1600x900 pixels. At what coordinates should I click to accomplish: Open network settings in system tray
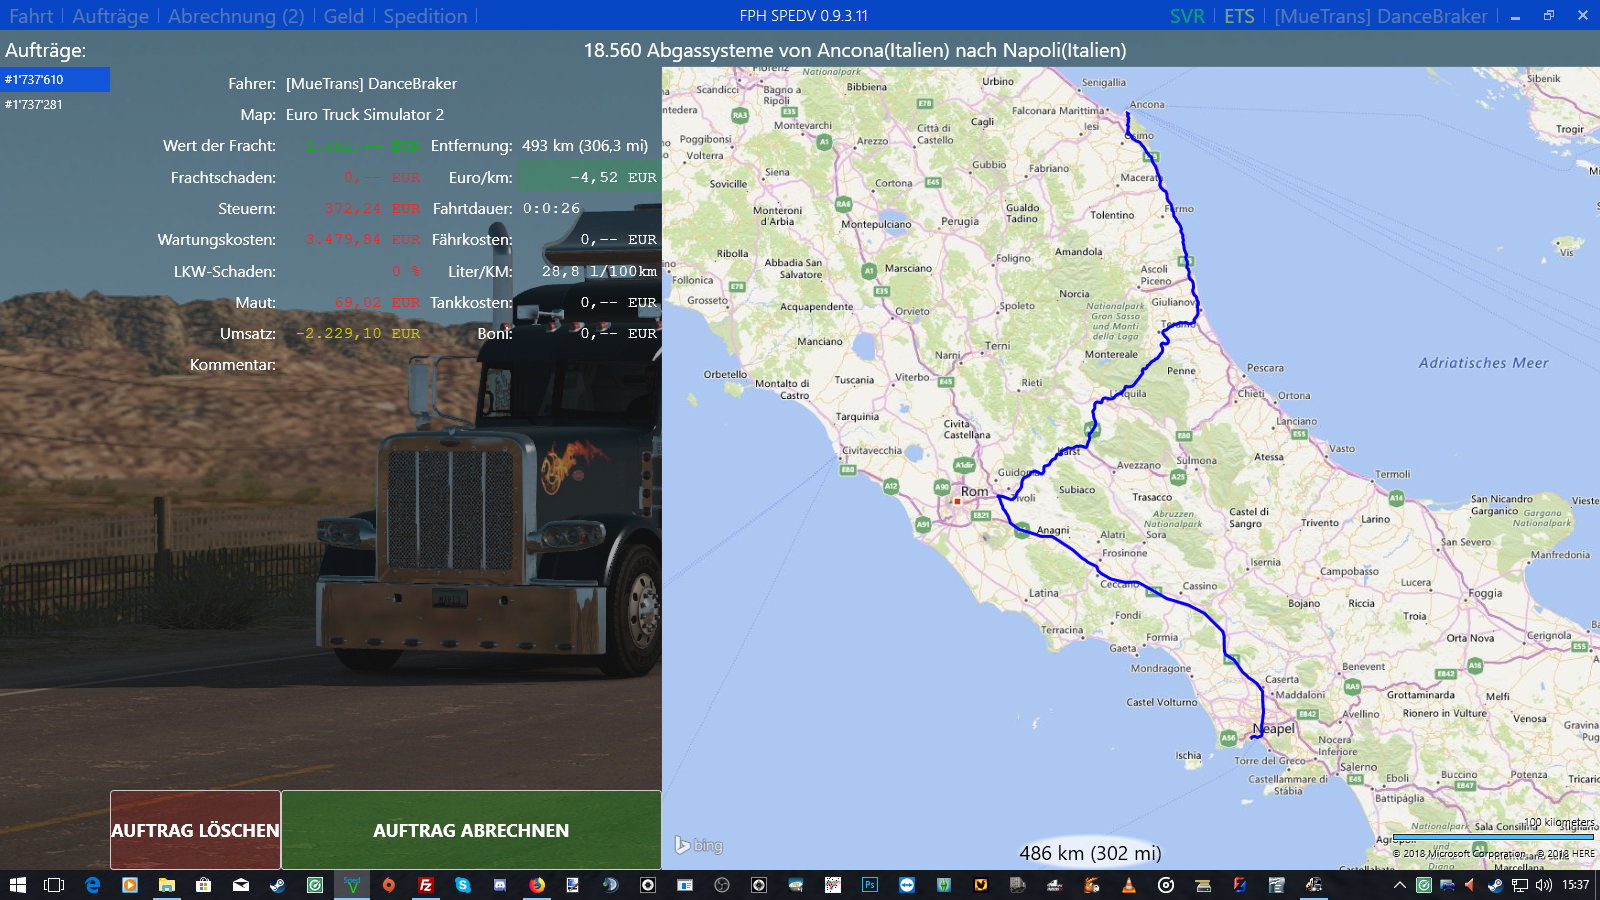point(1519,885)
